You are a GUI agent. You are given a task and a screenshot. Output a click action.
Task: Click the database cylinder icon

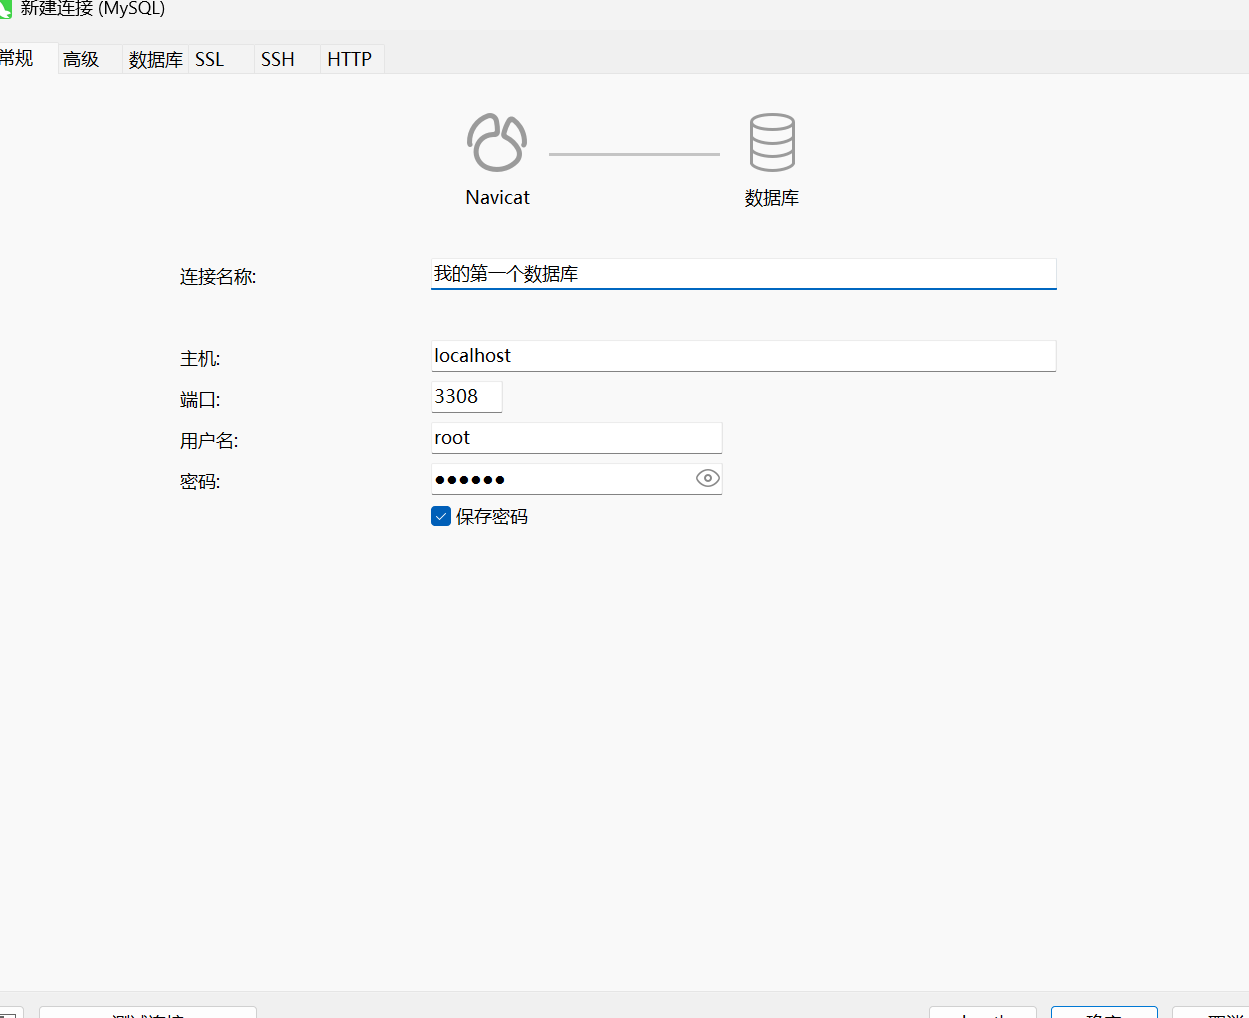tap(772, 142)
